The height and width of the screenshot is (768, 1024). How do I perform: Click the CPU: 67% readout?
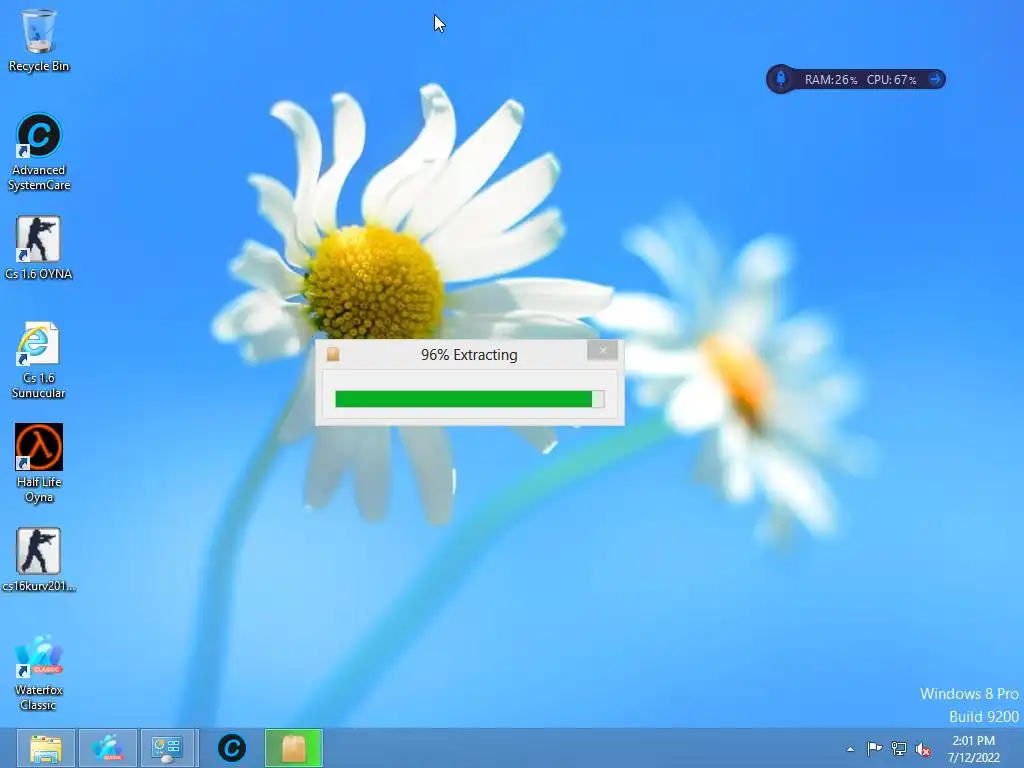[891, 80]
